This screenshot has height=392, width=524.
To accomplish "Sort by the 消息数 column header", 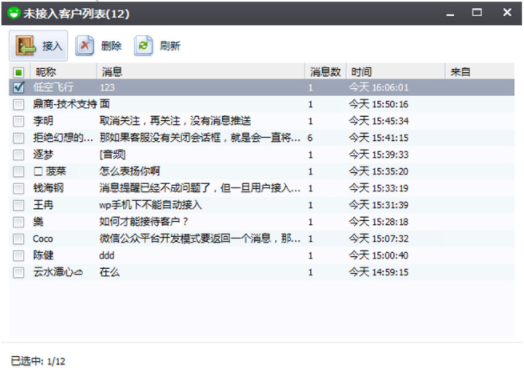I will tap(325, 72).
